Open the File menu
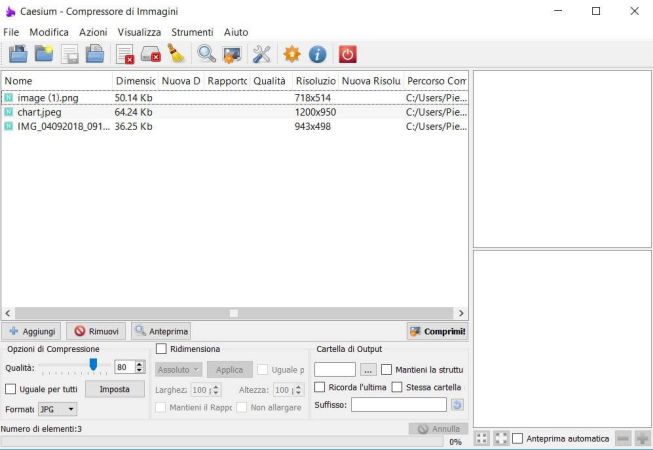The image size is (653, 450). coord(11,32)
